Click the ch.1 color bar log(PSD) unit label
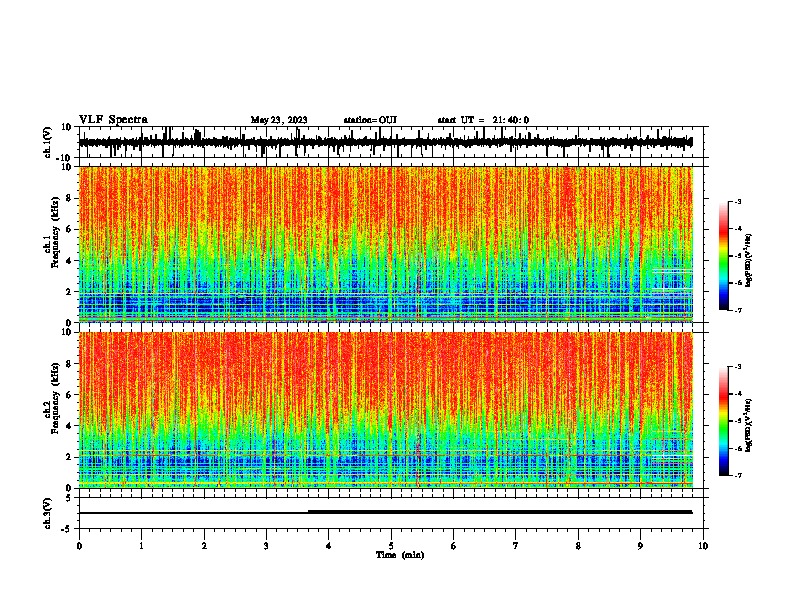The height and width of the screenshot is (612, 792). click(x=748, y=260)
